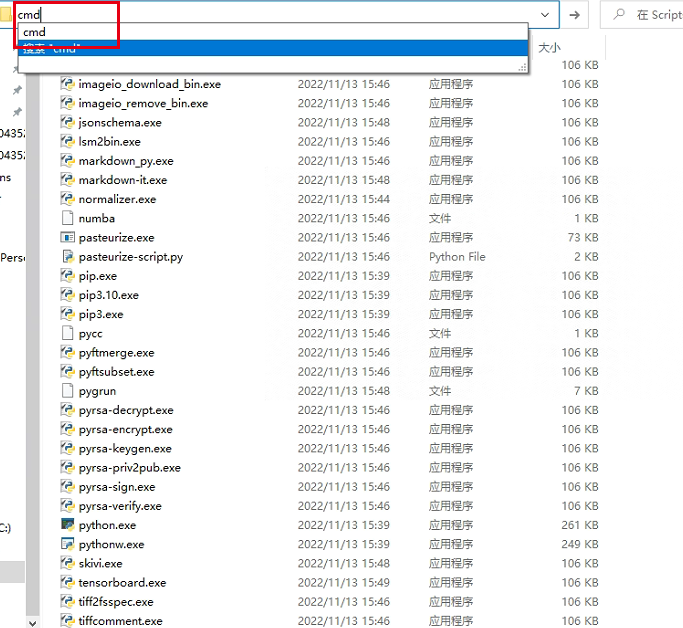Click the markdown_py.exe file icon

pyautogui.click(x=68, y=160)
